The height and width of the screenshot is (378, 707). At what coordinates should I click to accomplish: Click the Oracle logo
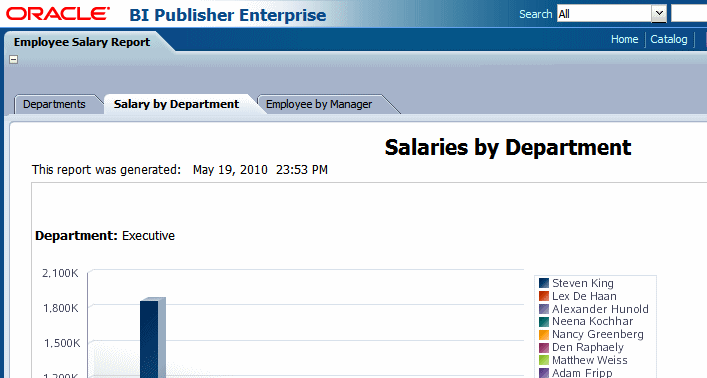58,14
